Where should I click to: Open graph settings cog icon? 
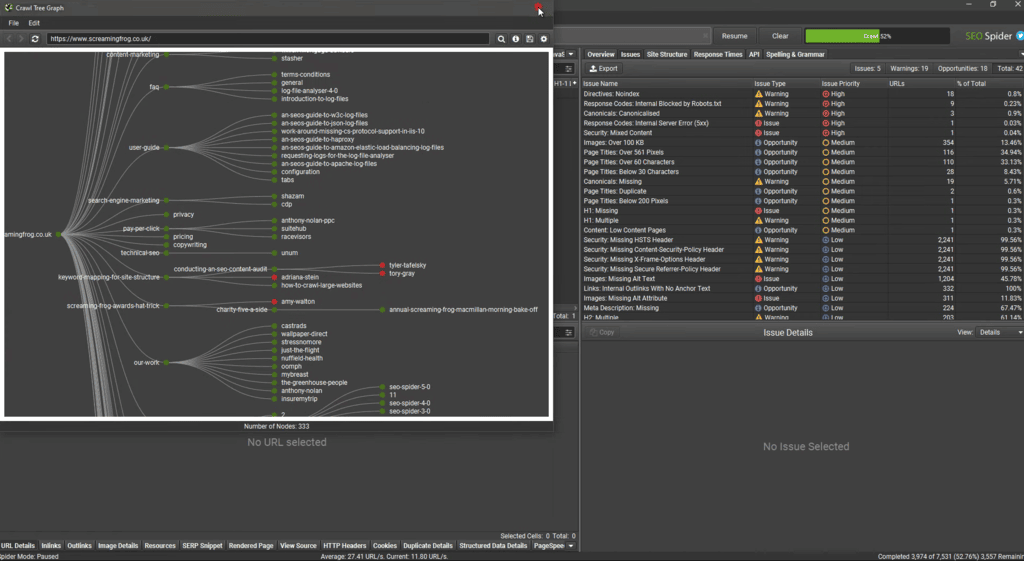coord(543,39)
